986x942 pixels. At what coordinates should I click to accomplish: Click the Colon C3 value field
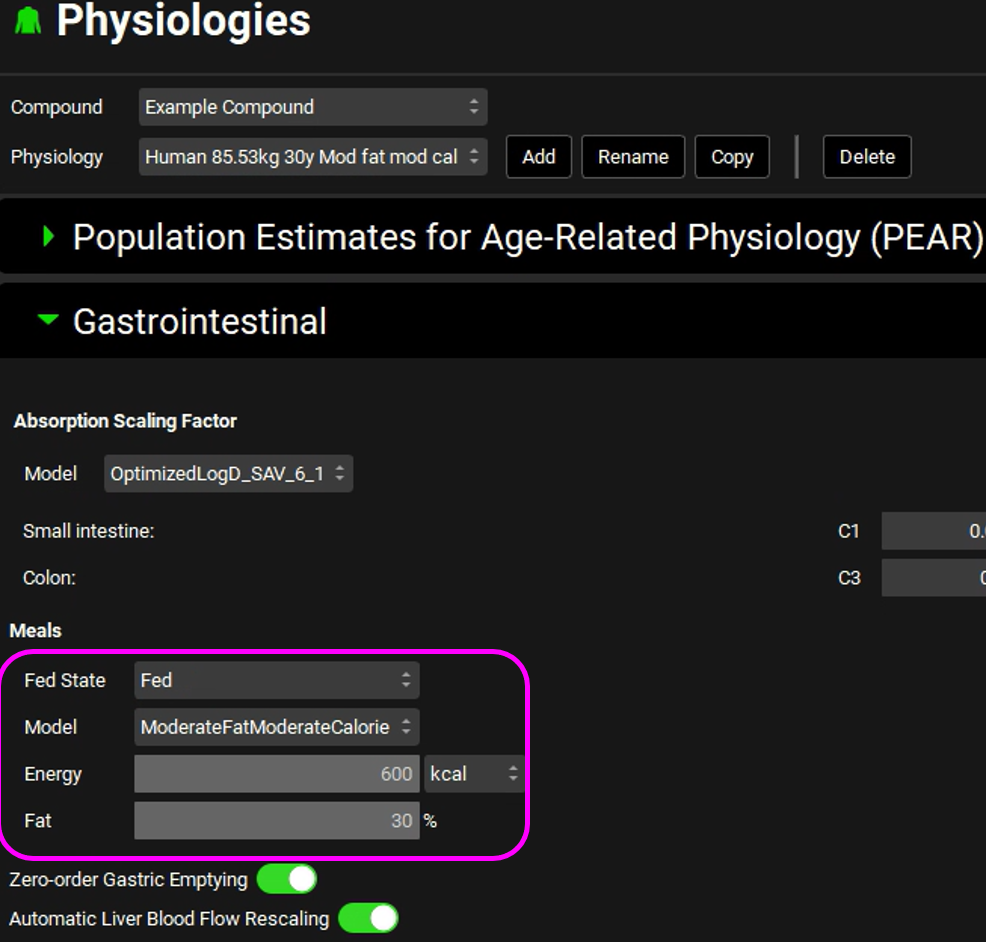click(x=932, y=578)
